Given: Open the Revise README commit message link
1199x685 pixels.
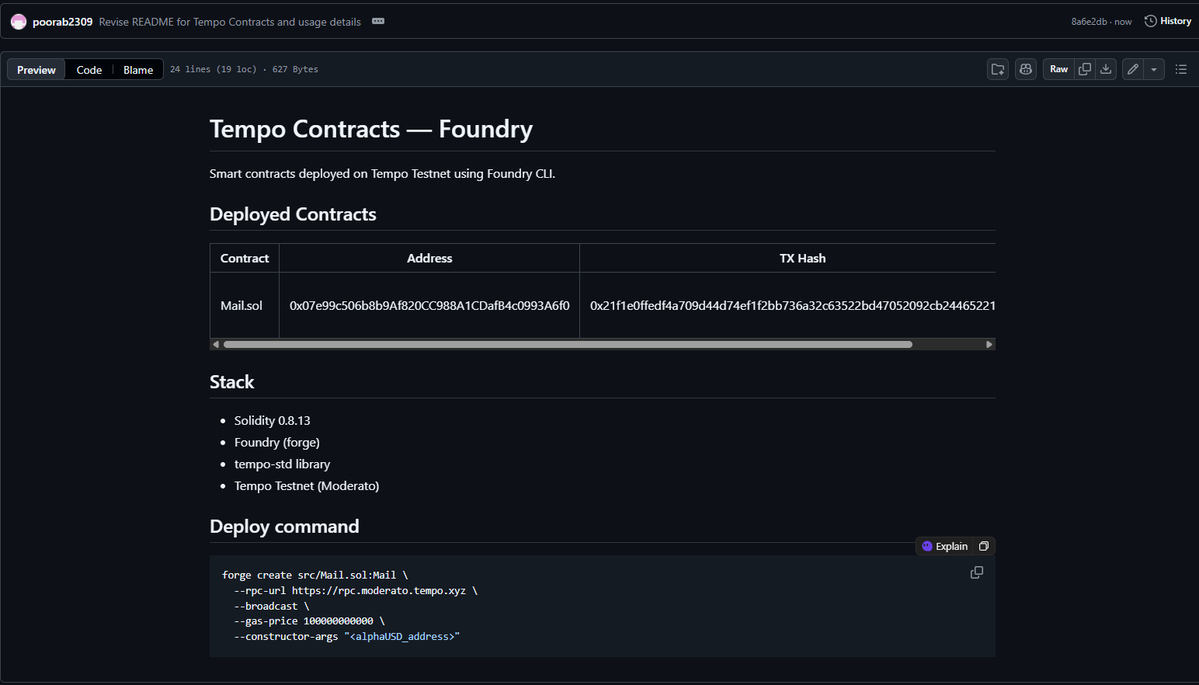Looking at the screenshot, I should coord(229,21).
